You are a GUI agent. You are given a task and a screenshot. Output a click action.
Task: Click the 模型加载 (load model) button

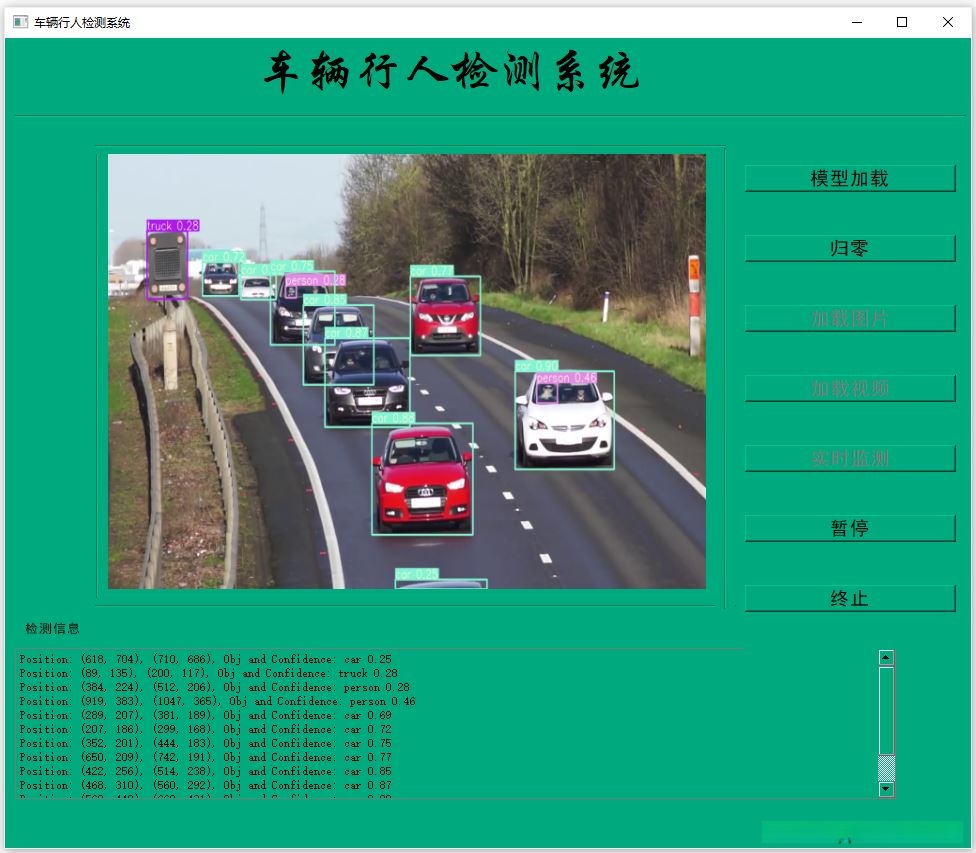point(849,178)
